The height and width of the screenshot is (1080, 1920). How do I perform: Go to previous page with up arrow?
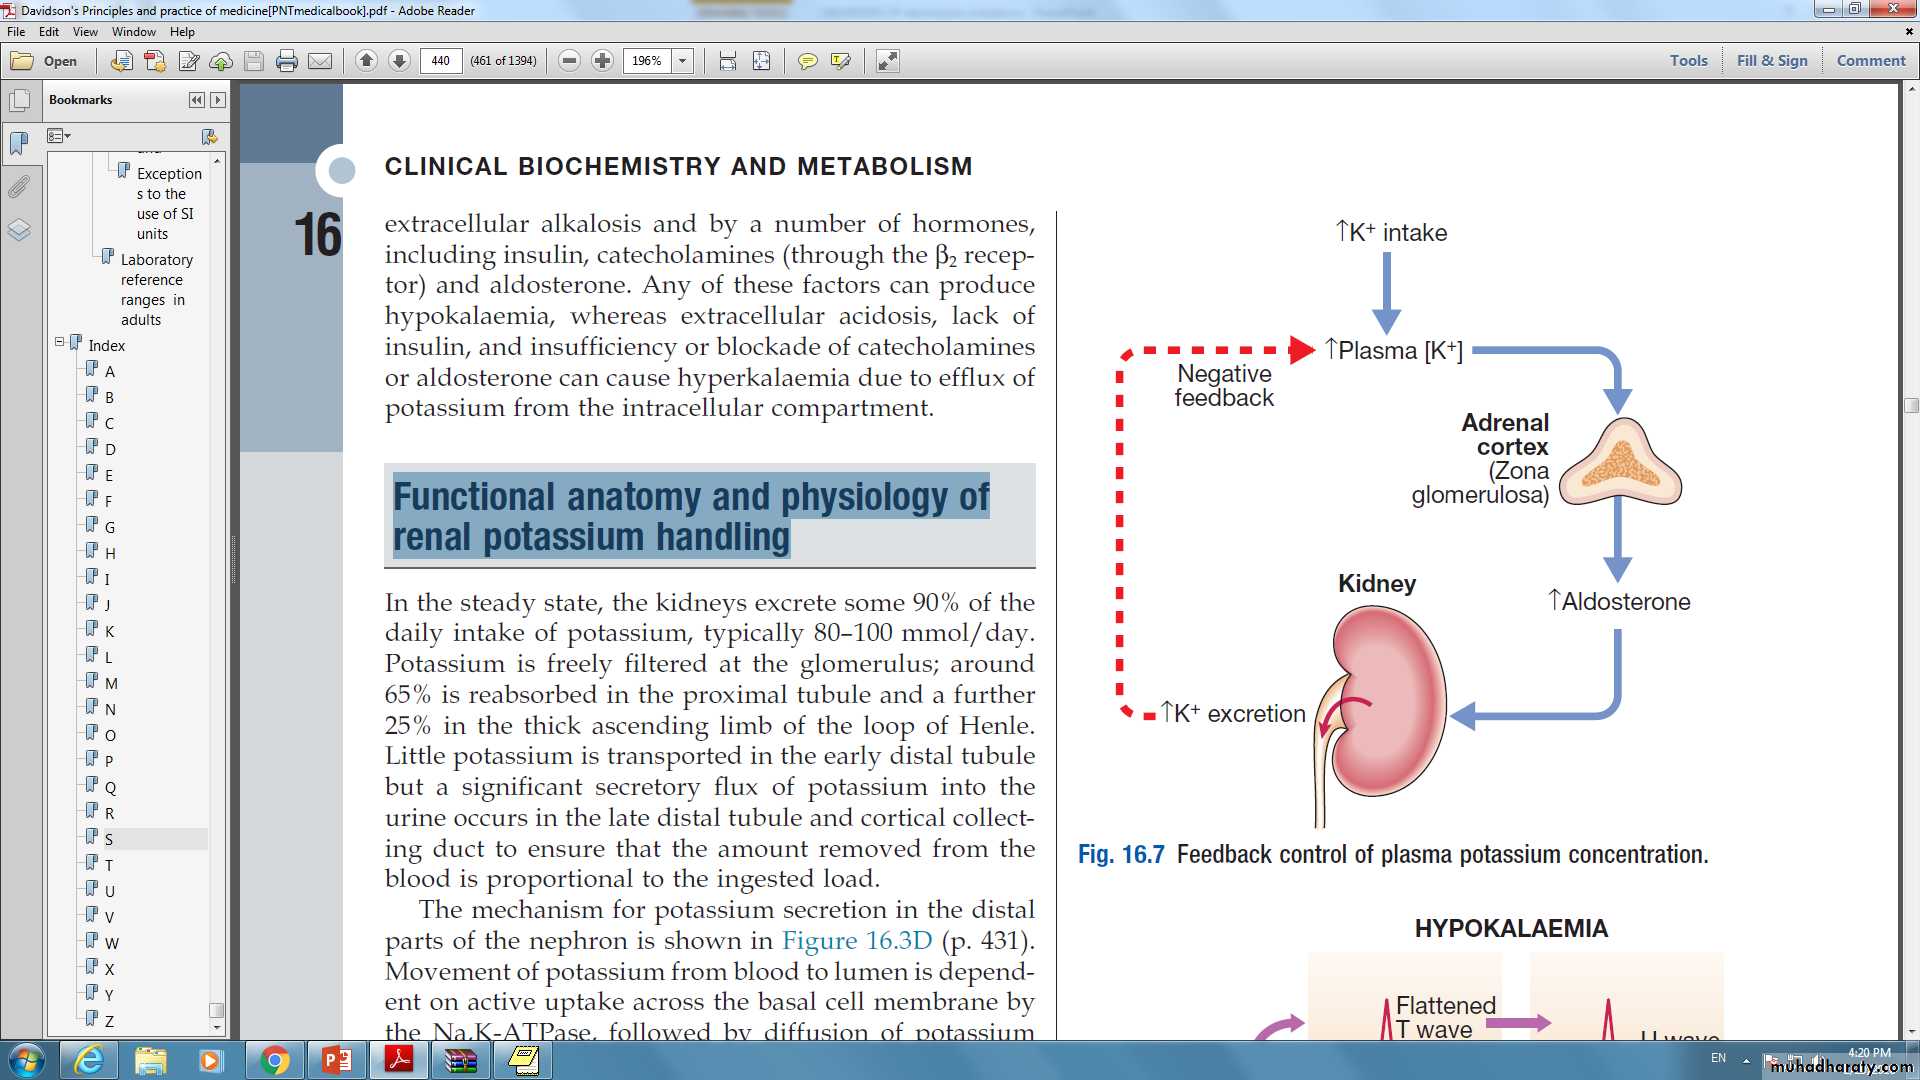[x=366, y=61]
